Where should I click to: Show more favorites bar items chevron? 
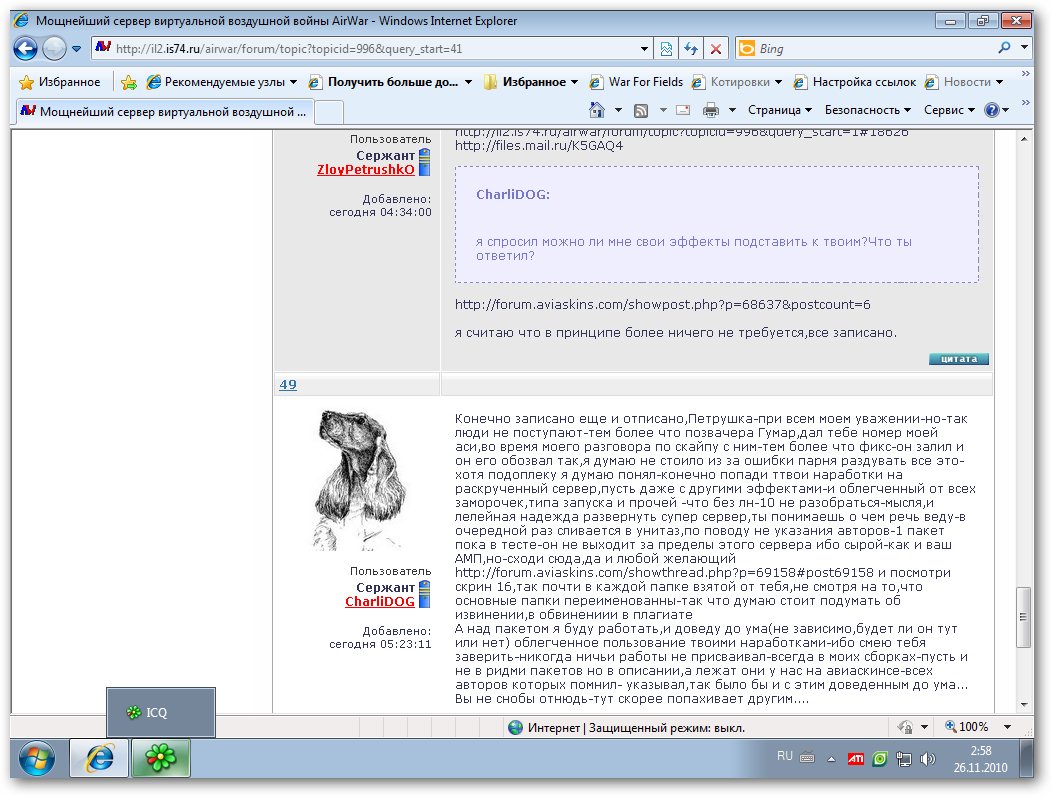tap(1025, 73)
